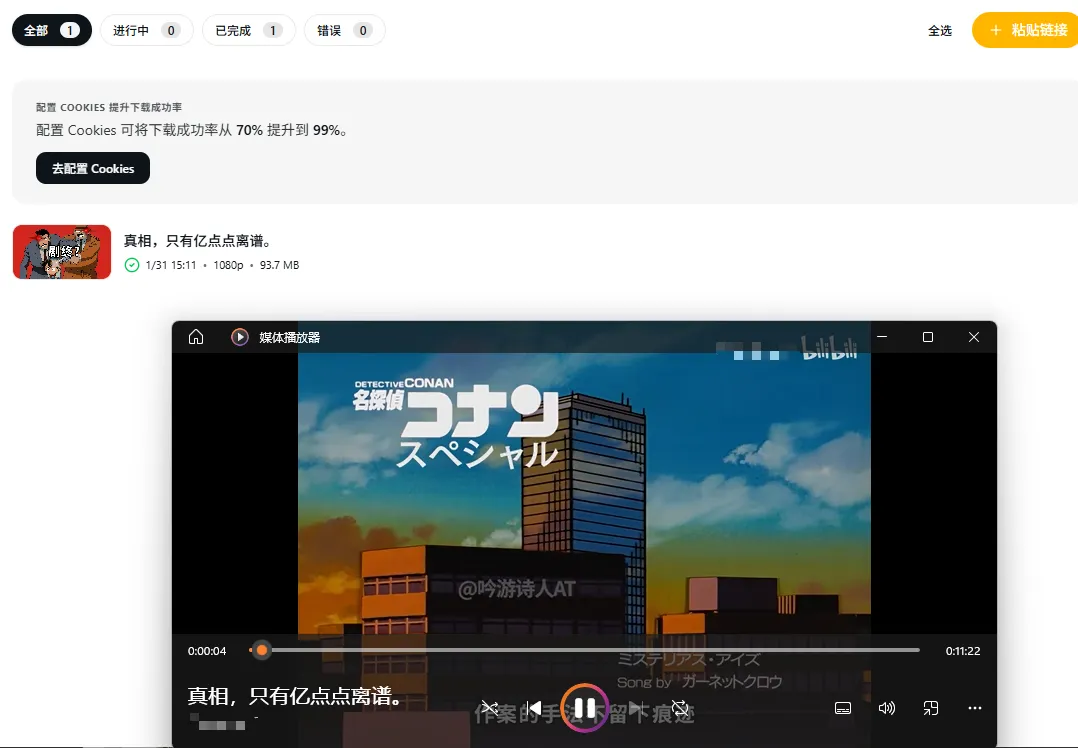Click total duration 0:11:22

tap(962, 651)
